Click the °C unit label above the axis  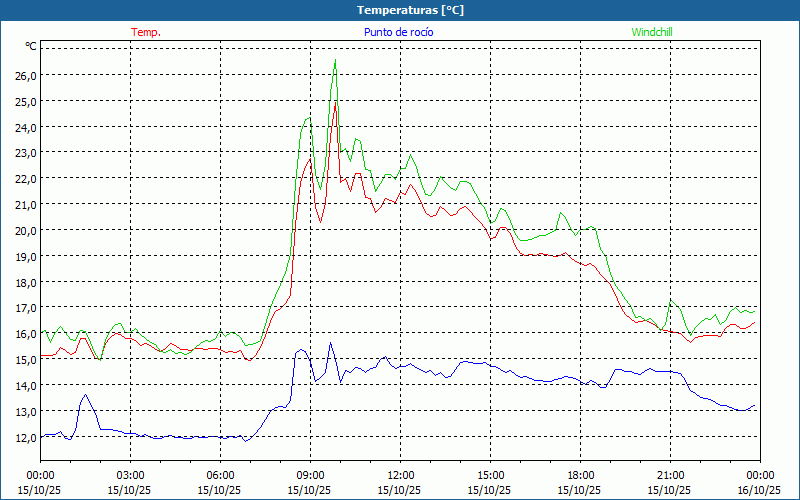click(31, 46)
